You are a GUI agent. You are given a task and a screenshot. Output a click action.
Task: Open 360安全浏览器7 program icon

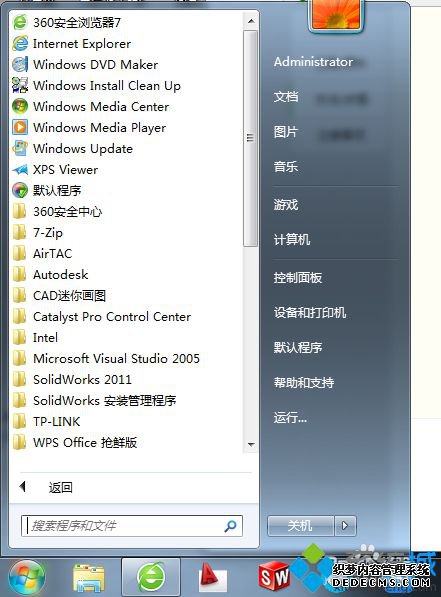pos(20,22)
